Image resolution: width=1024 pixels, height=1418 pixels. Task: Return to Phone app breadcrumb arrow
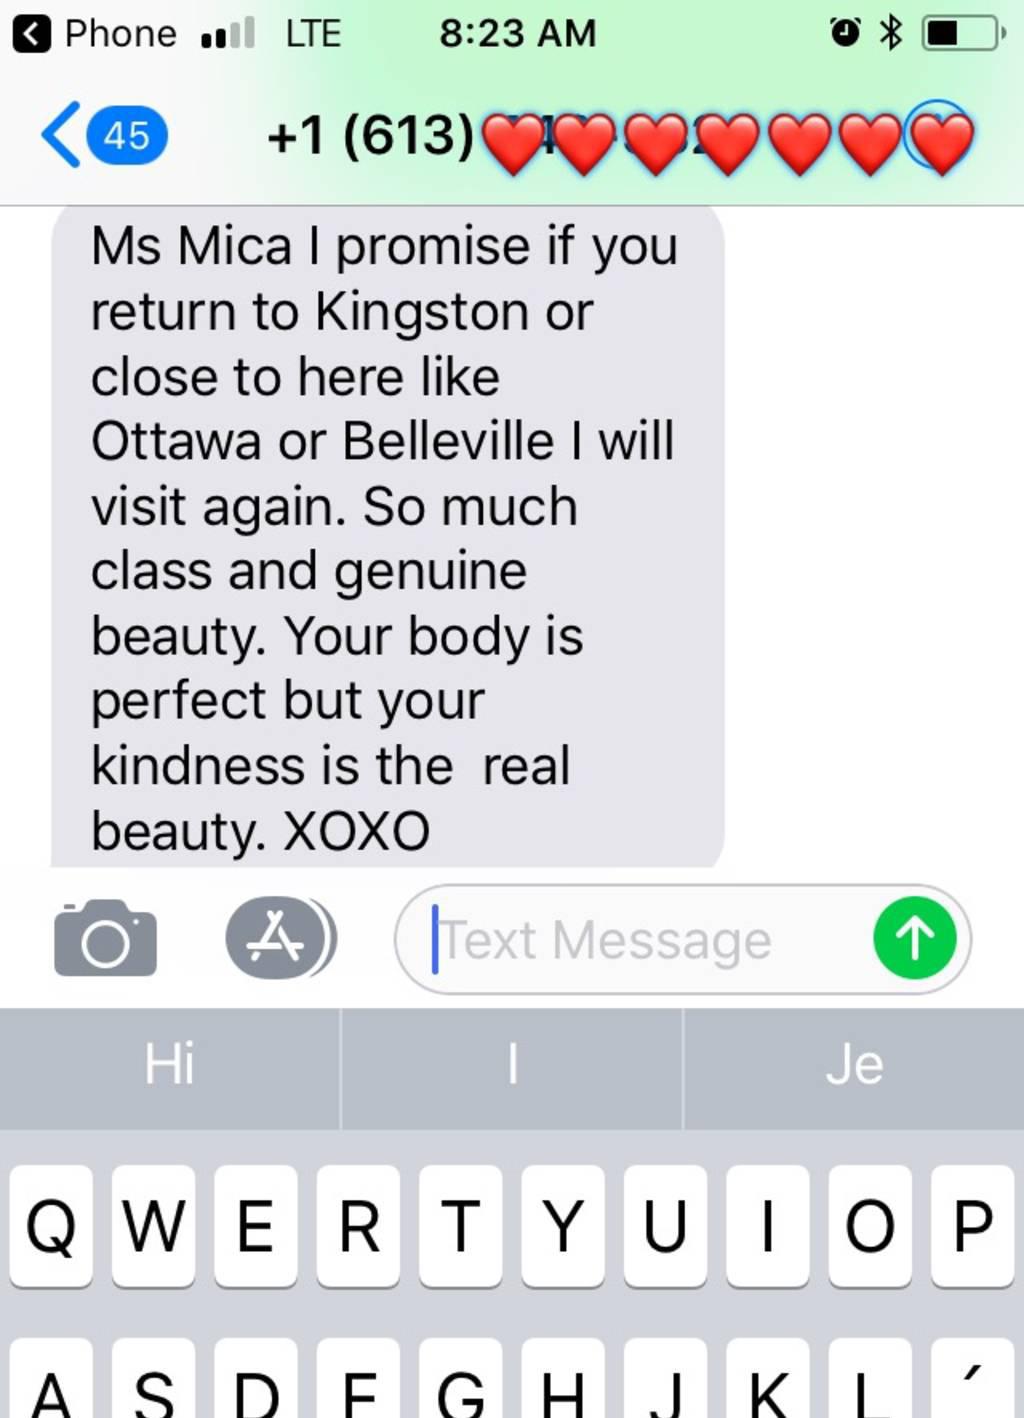(x=31, y=34)
